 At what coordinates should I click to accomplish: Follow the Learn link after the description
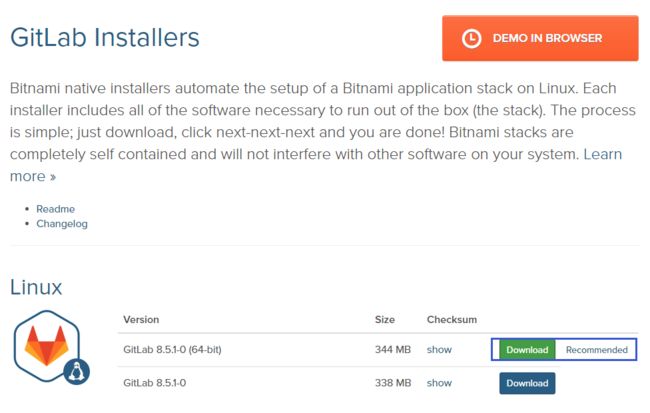coord(603,154)
